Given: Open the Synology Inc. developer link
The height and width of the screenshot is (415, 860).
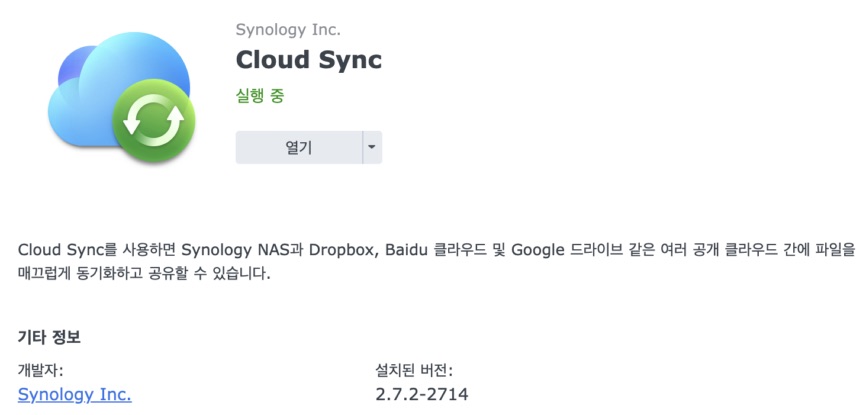Looking at the screenshot, I should tap(74, 394).
